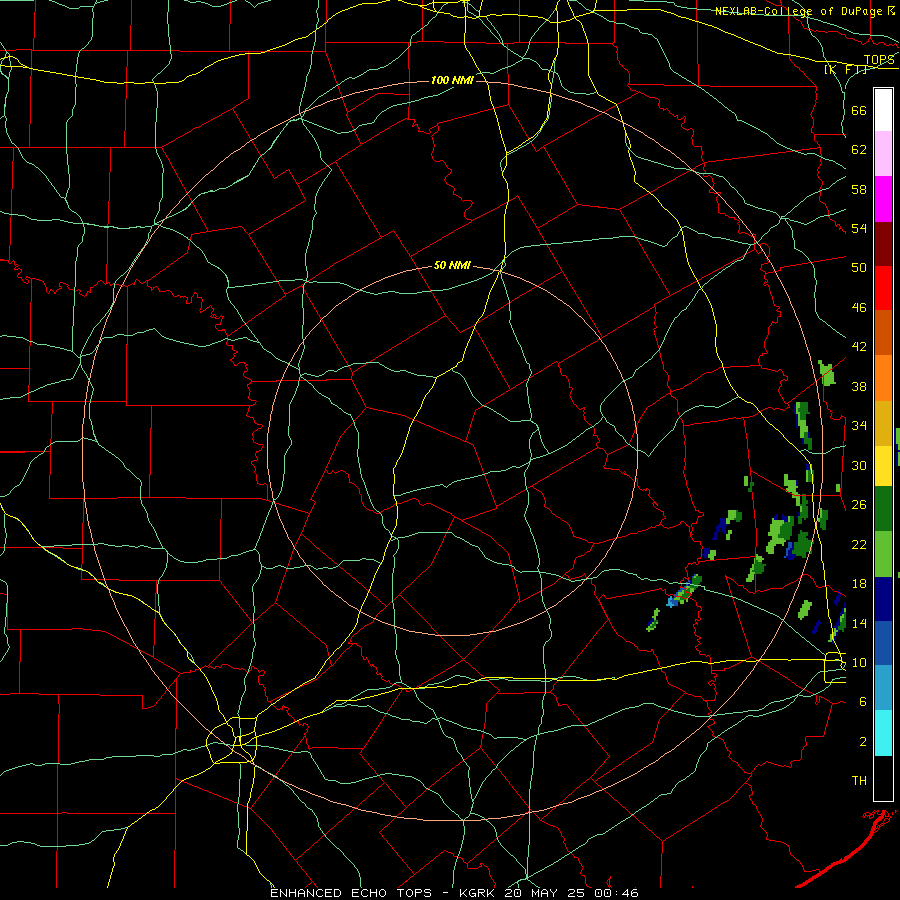The height and width of the screenshot is (900, 900).
Task: Select the light pink legend swatch
Action: point(883,154)
